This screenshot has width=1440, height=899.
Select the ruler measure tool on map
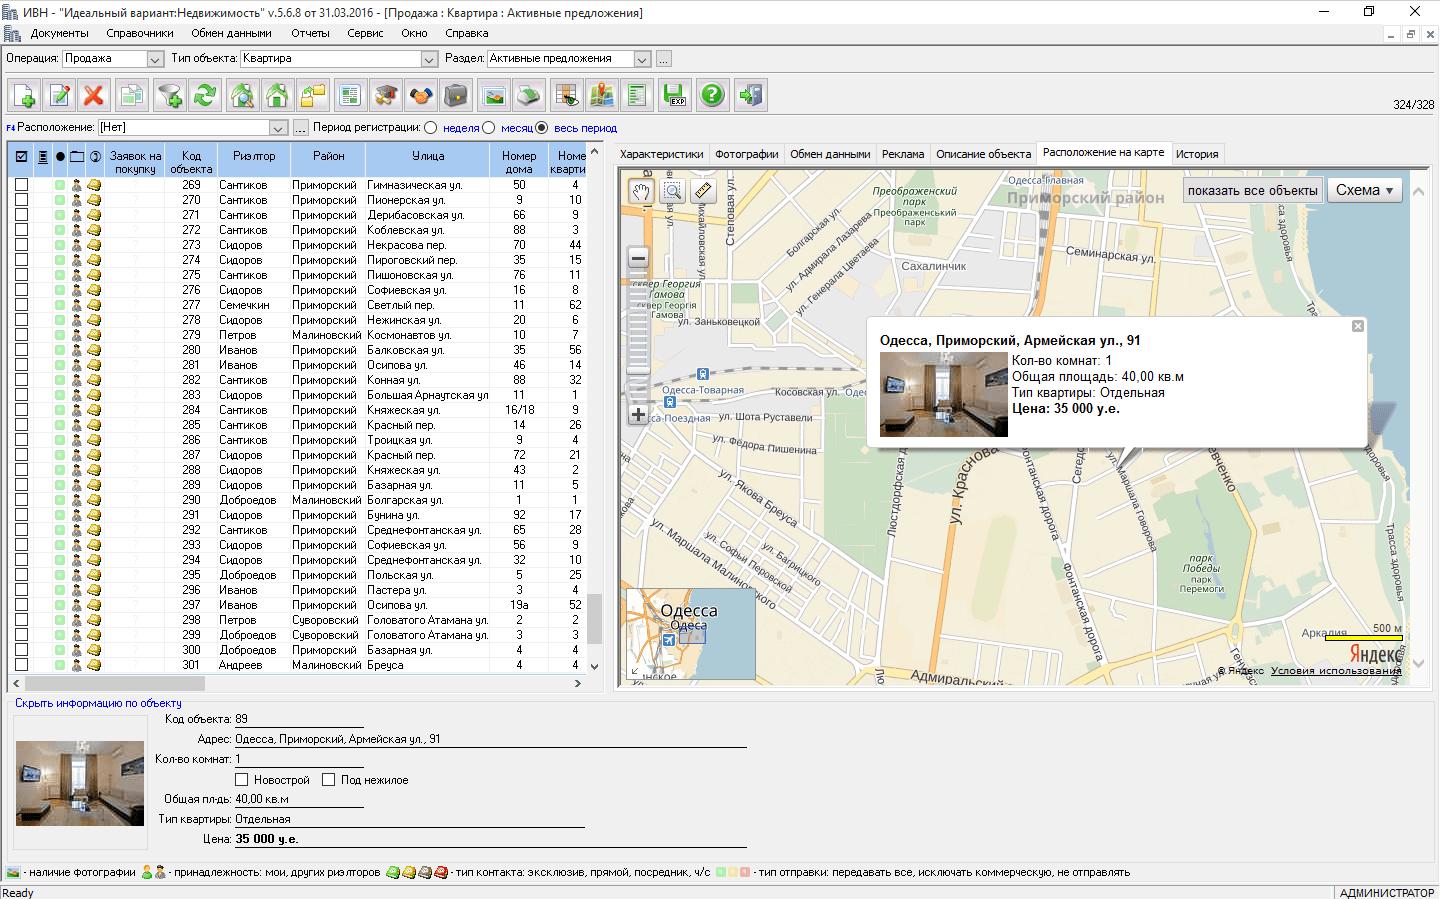703,190
